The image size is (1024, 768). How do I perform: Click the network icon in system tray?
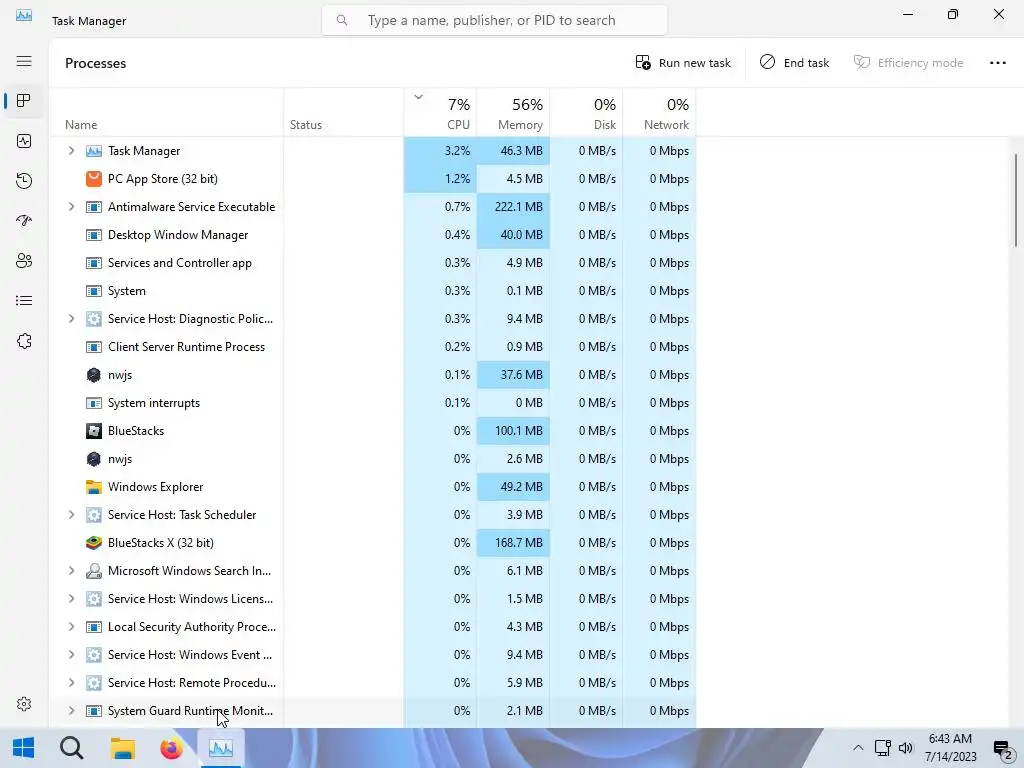click(x=883, y=748)
